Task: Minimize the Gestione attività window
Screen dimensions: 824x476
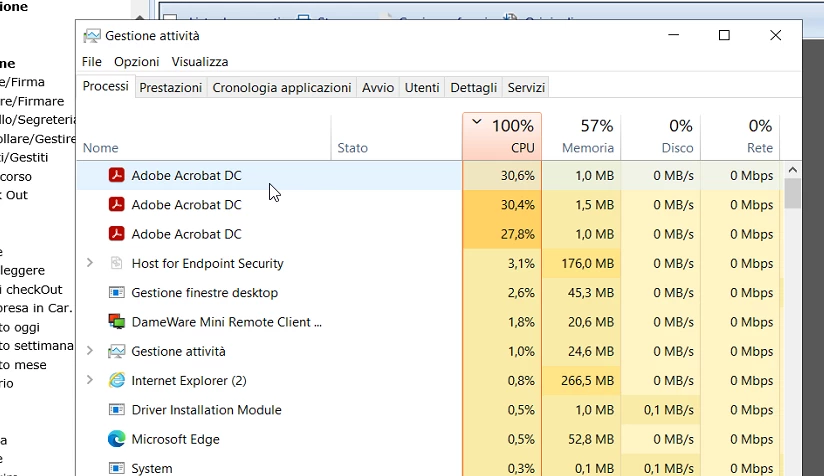Action: click(674, 35)
